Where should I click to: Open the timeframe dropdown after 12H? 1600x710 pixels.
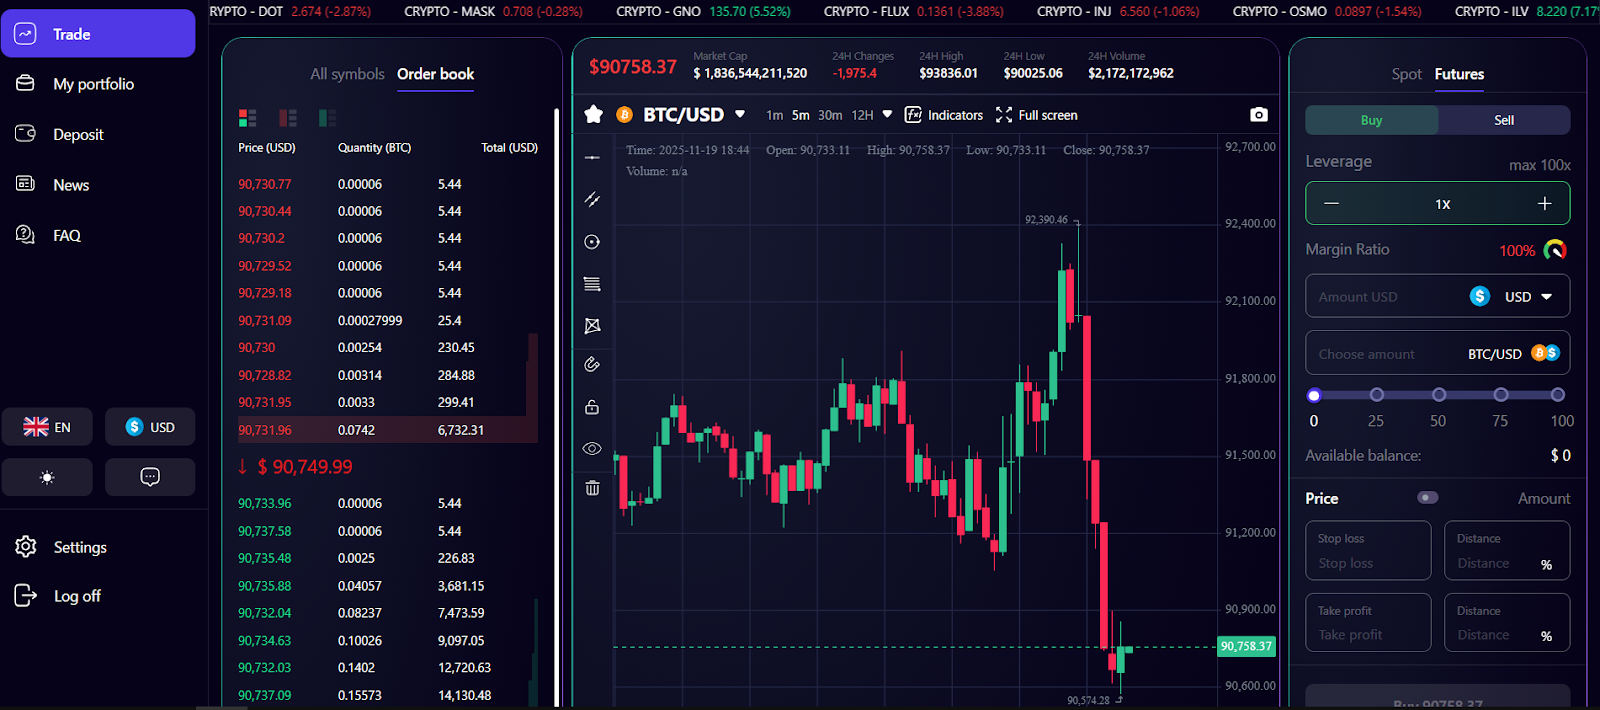[x=887, y=115]
